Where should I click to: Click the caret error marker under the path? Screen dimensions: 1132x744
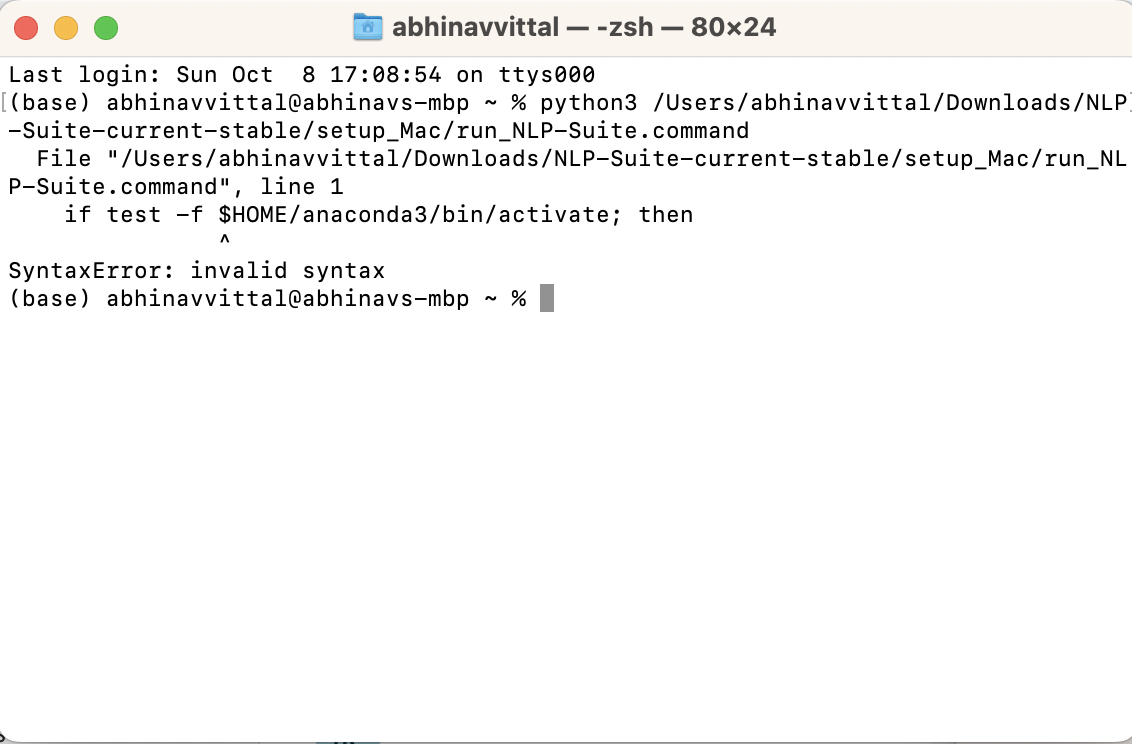pos(225,240)
